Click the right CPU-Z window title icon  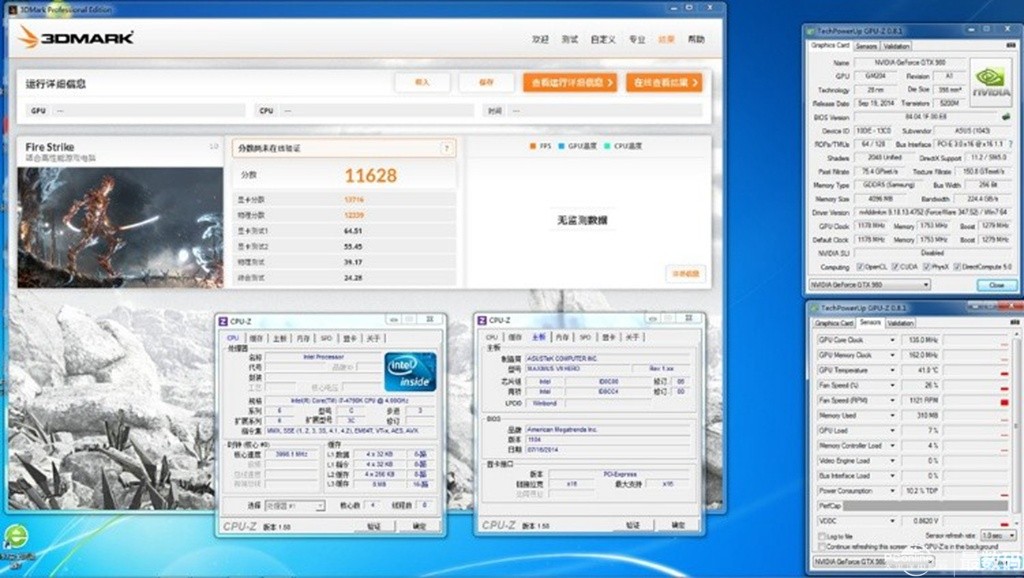coord(482,320)
